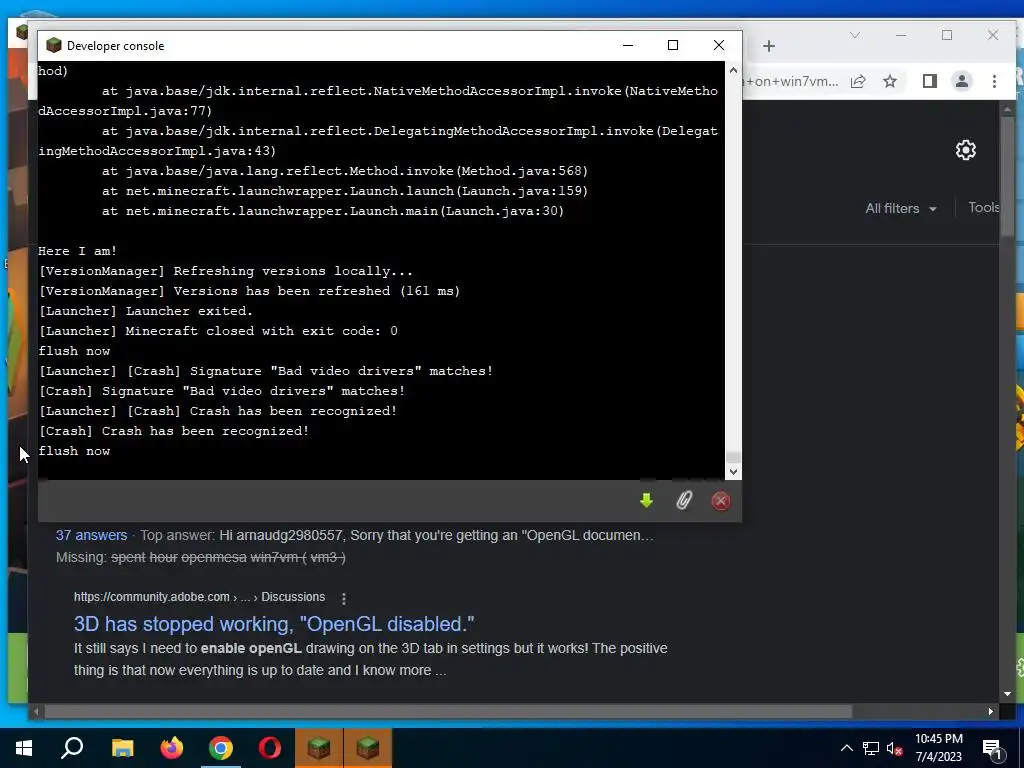Viewport: 1024px width, 768px height.
Task: Open the 37 answers link
Action: click(91, 535)
